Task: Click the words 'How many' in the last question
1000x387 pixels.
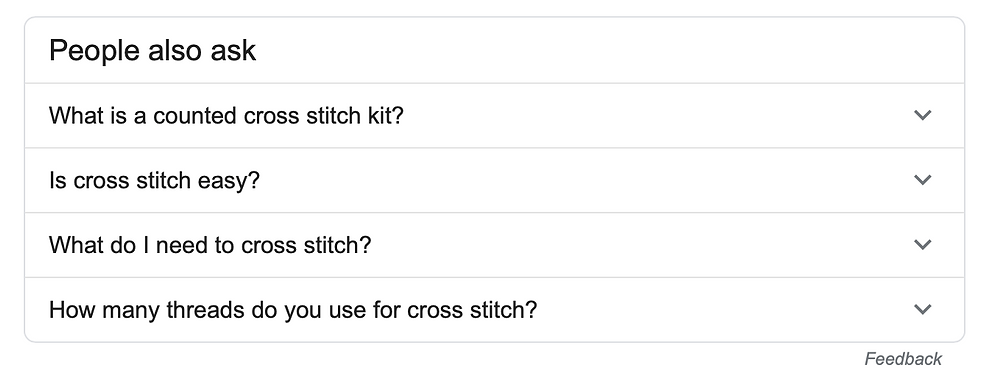Action: (105, 310)
